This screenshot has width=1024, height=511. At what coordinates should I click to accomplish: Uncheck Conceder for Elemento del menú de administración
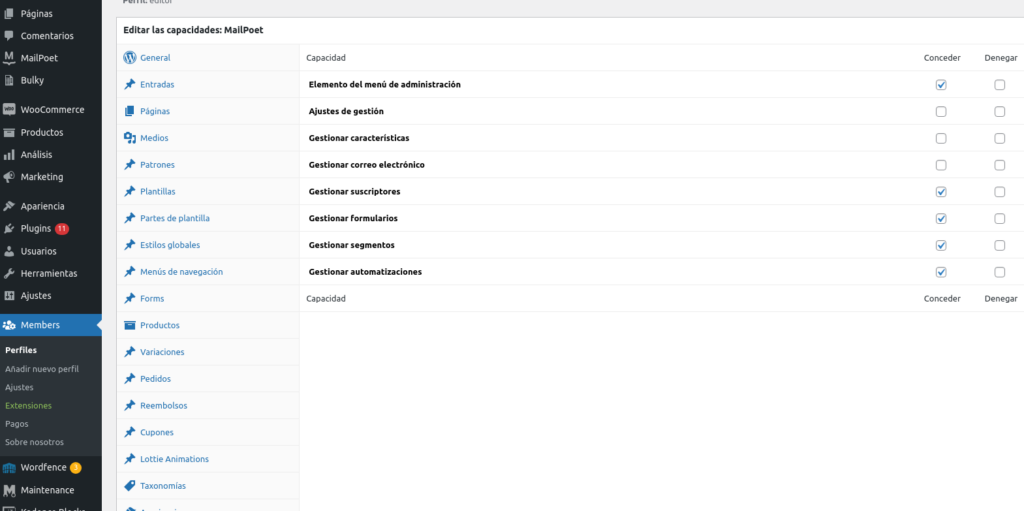pos(941,85)
